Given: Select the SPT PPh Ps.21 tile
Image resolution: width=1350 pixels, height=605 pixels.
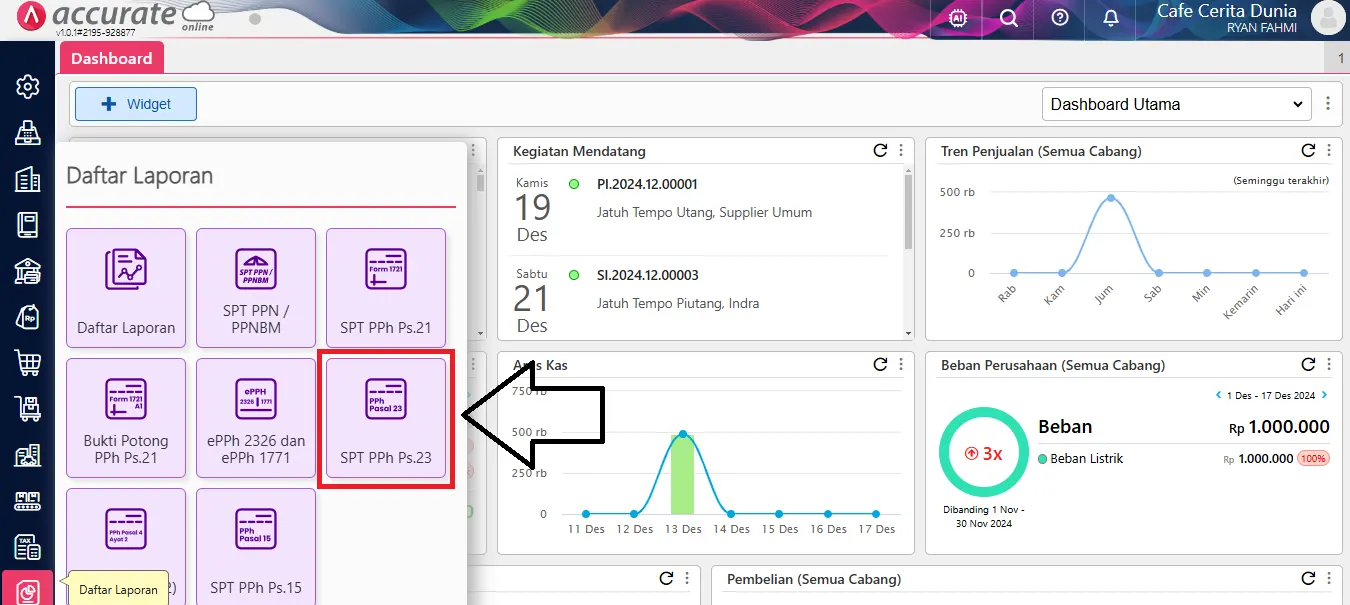Looking at the screenshot, I should (x=386, y=288).
